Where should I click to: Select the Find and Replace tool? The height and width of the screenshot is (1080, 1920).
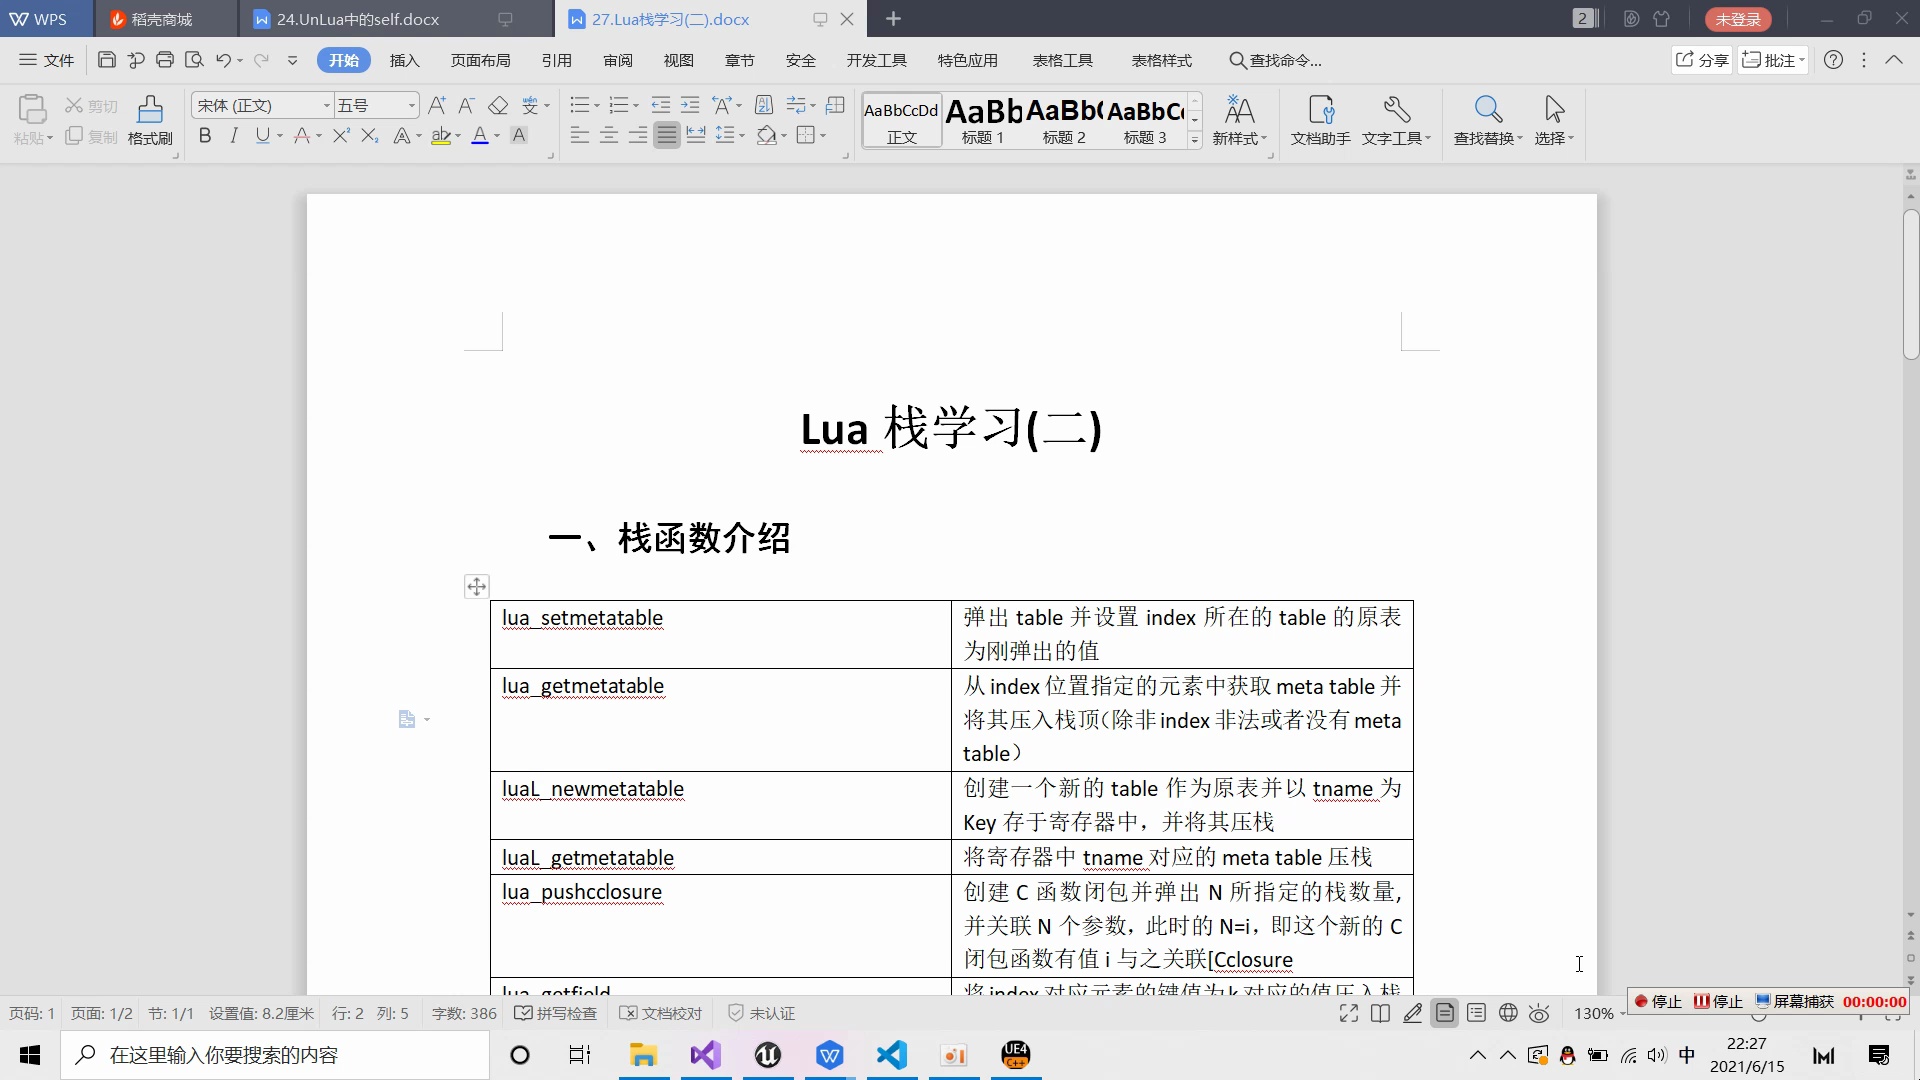coord(1488,120)
